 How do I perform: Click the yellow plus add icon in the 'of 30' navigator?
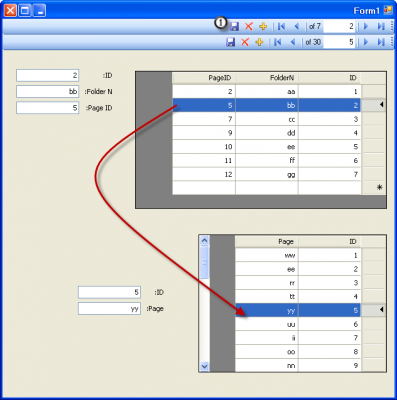(259, 42)
